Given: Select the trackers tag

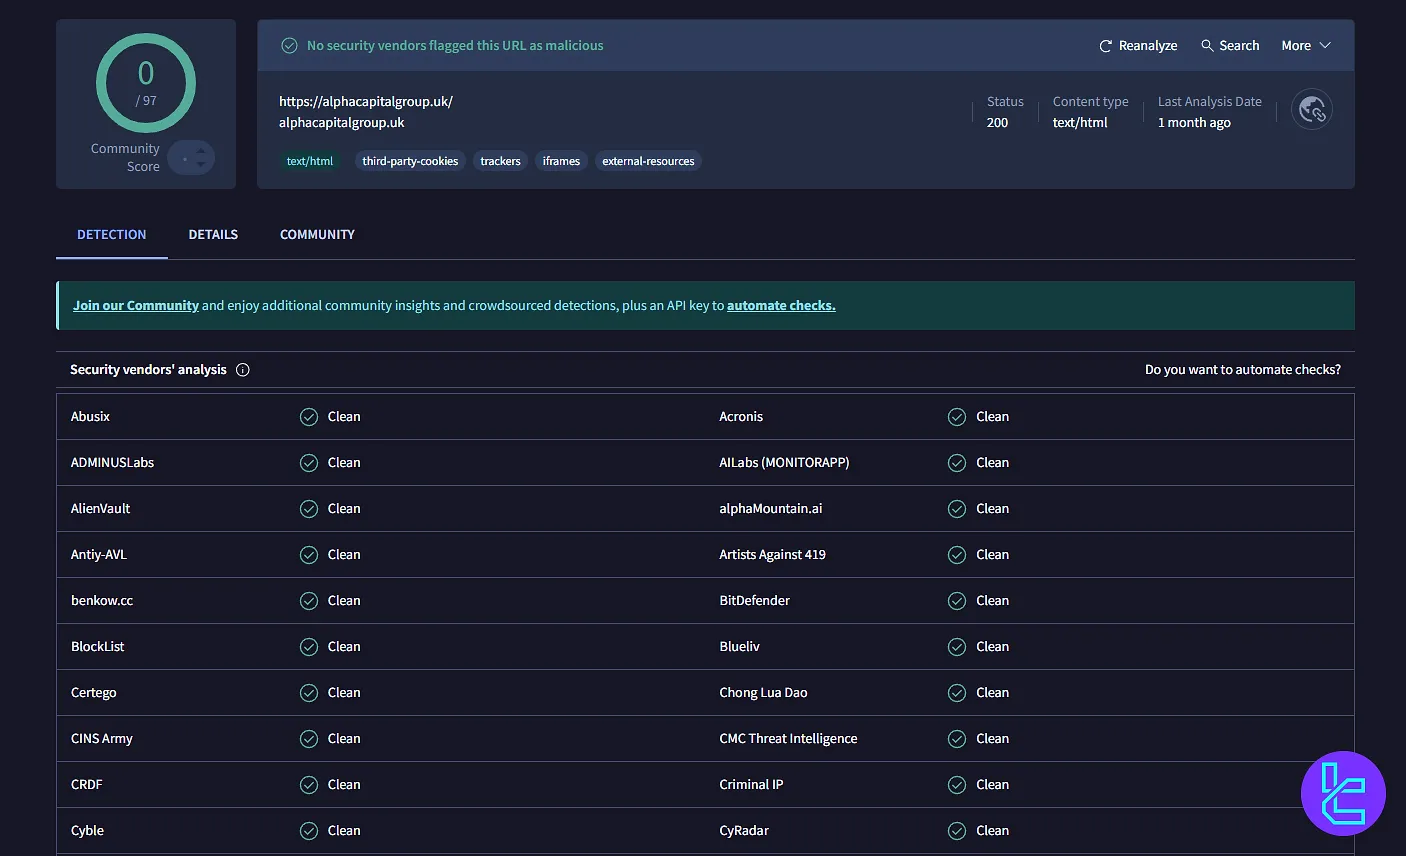Looking at the screenshot, I should pos(500,160).
